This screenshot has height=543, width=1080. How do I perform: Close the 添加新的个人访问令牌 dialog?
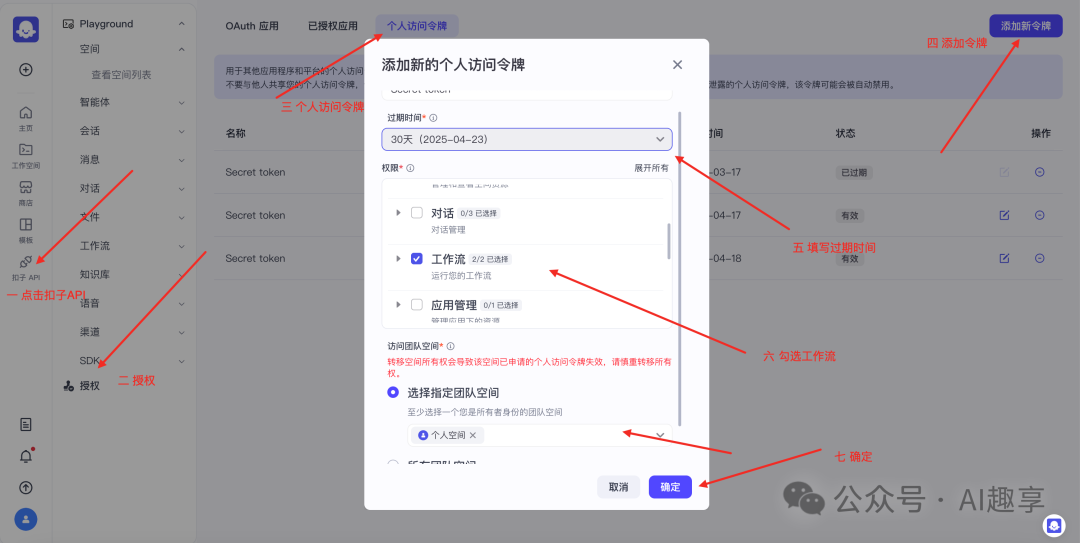[677, 65]
